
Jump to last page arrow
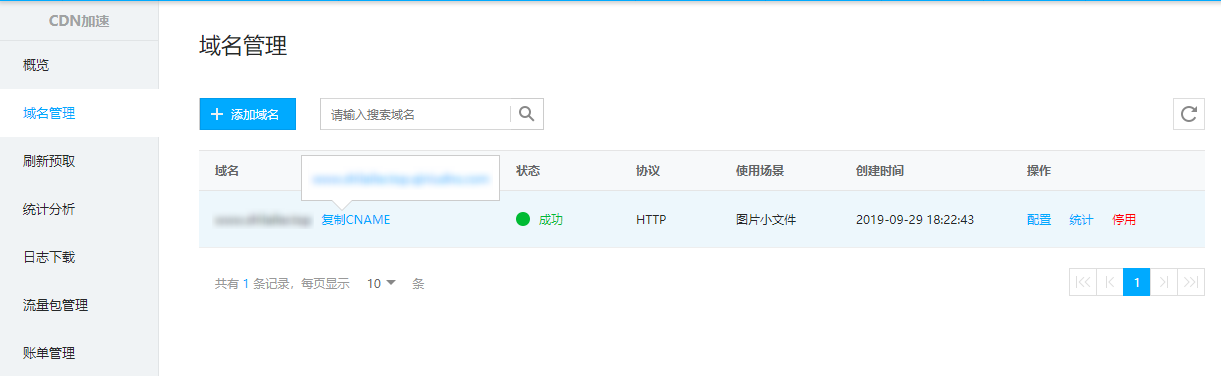[1190, 282]
